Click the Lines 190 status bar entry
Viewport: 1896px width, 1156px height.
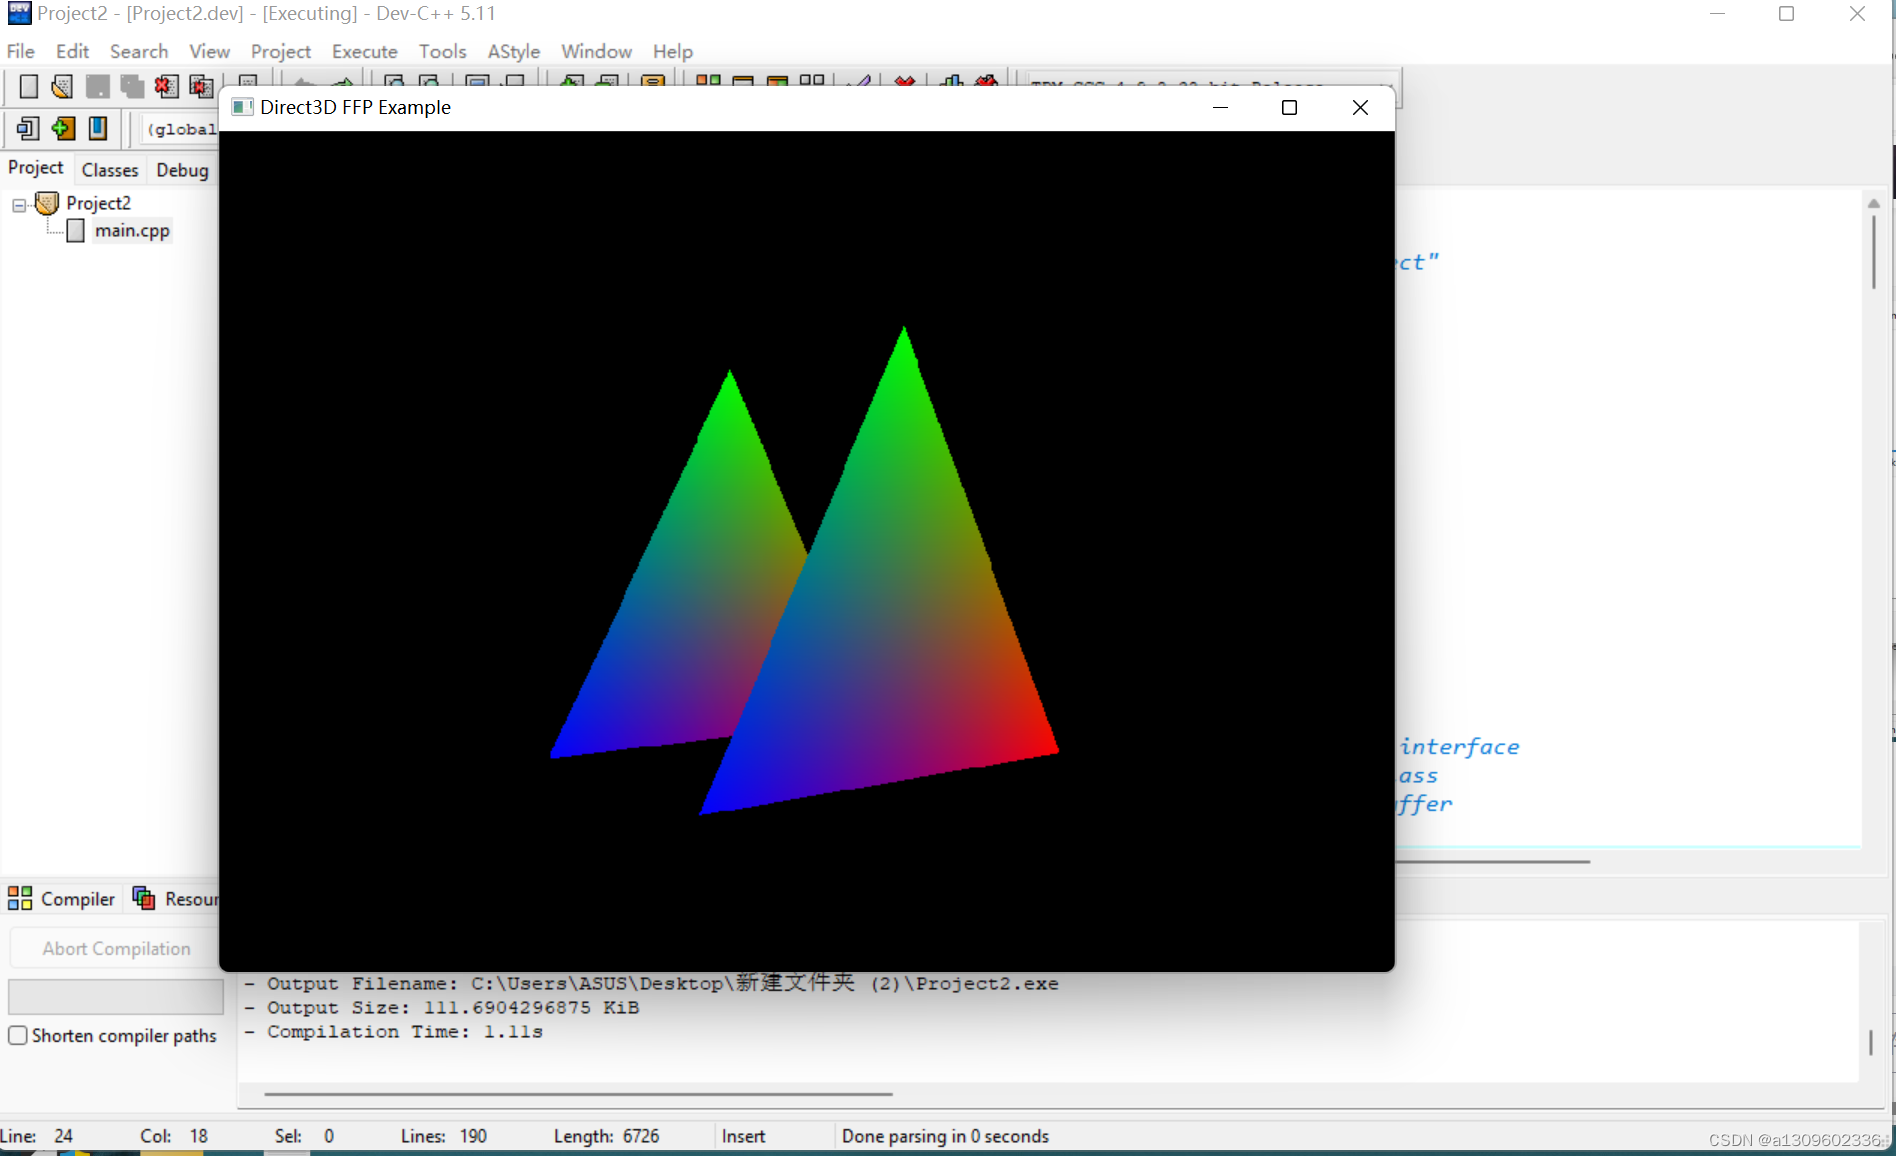click(444, 1136)
